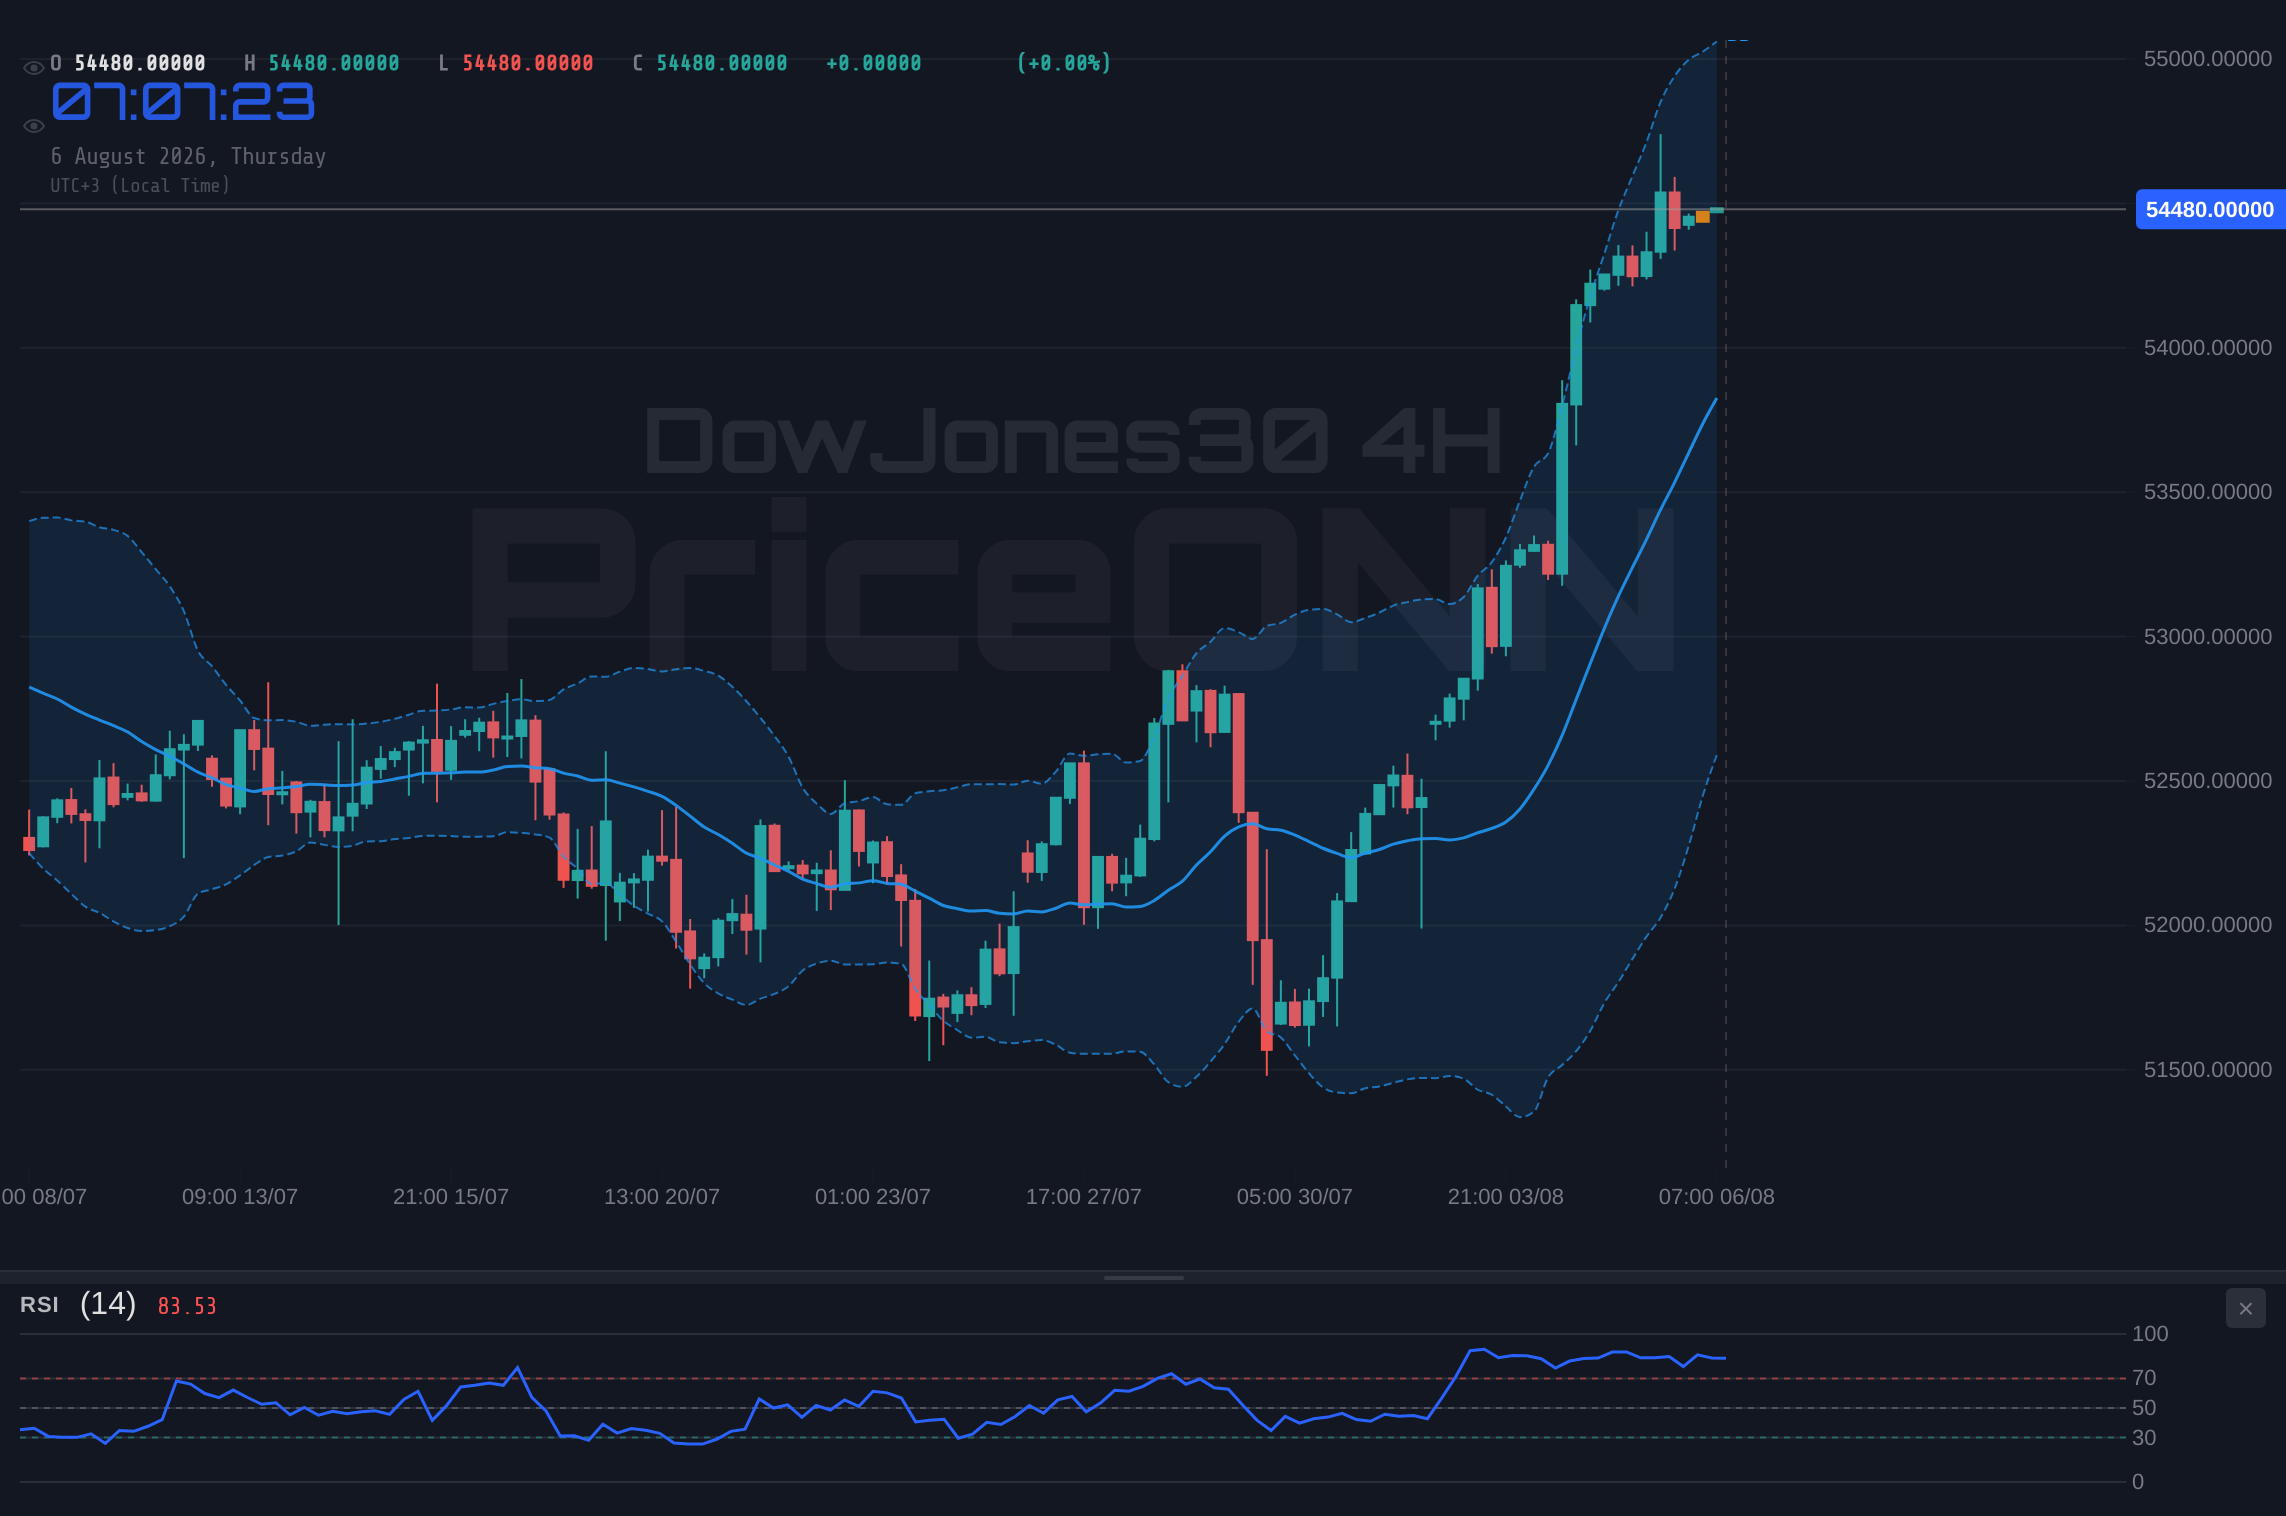
Task: Click the 51500.00000 price axis label
Action: pyautogui.click(x=2208, y=1070)
